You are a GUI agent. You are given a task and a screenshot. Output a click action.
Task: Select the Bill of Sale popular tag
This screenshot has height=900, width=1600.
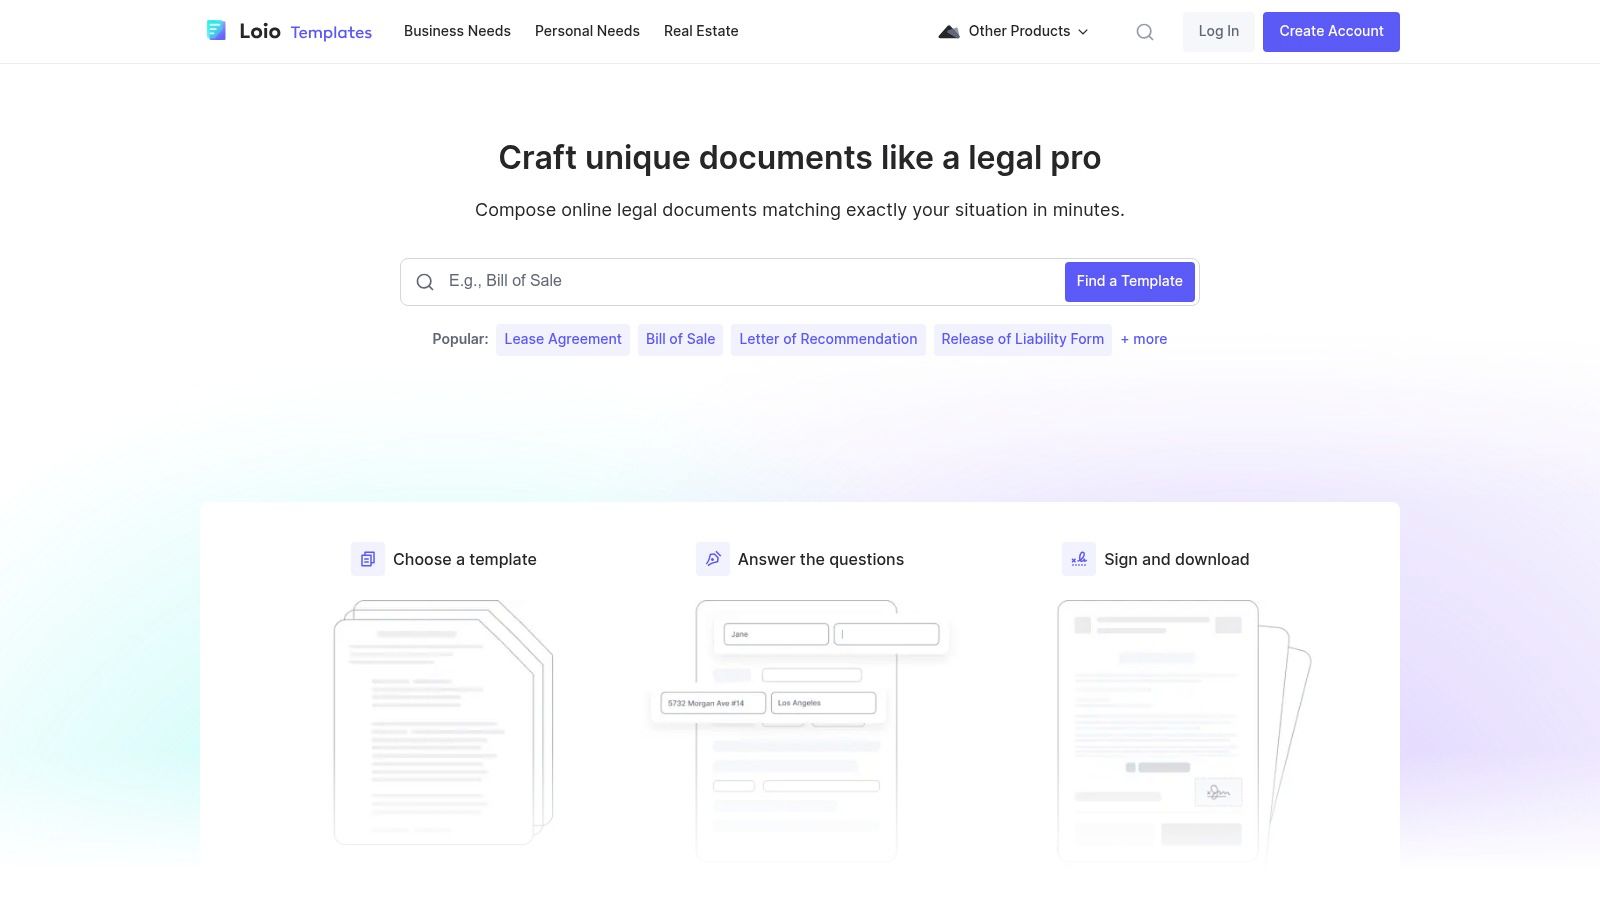click(680, 339)
